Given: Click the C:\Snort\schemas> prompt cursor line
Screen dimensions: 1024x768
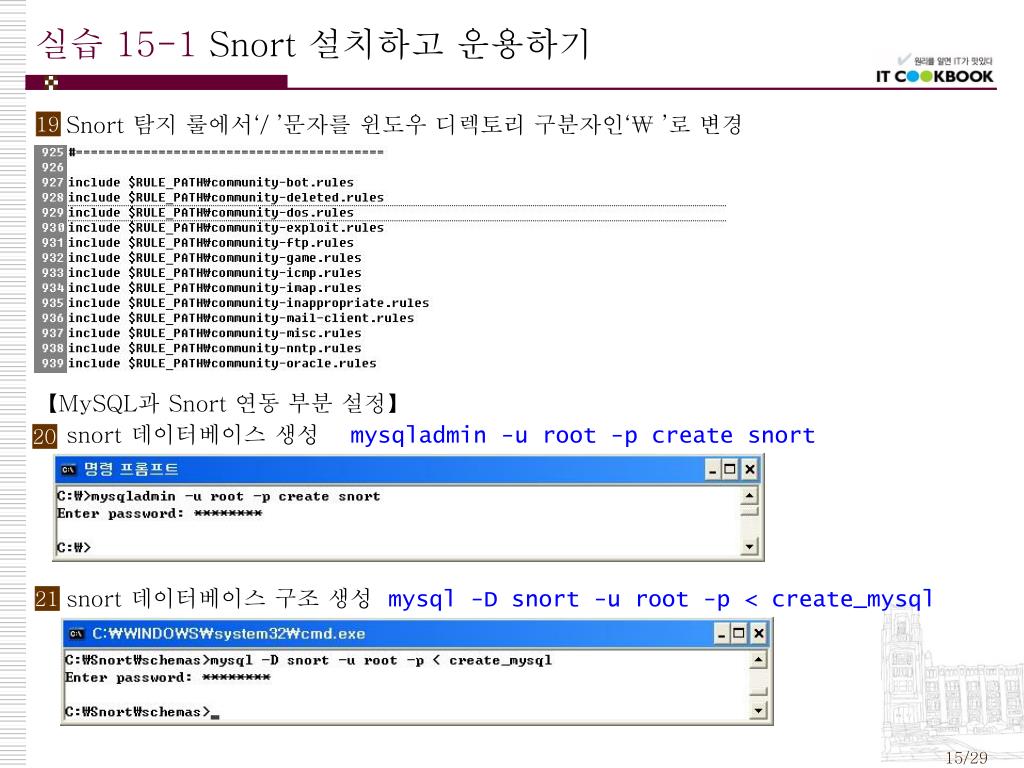Looking at the screenshot, I should click(x=142, y=712).
